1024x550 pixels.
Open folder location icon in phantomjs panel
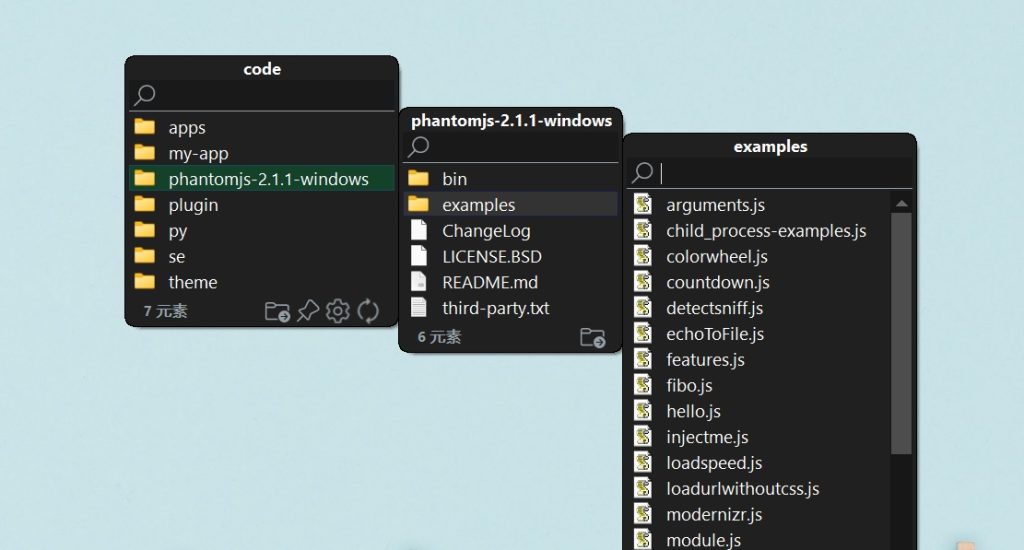(592, 338)
